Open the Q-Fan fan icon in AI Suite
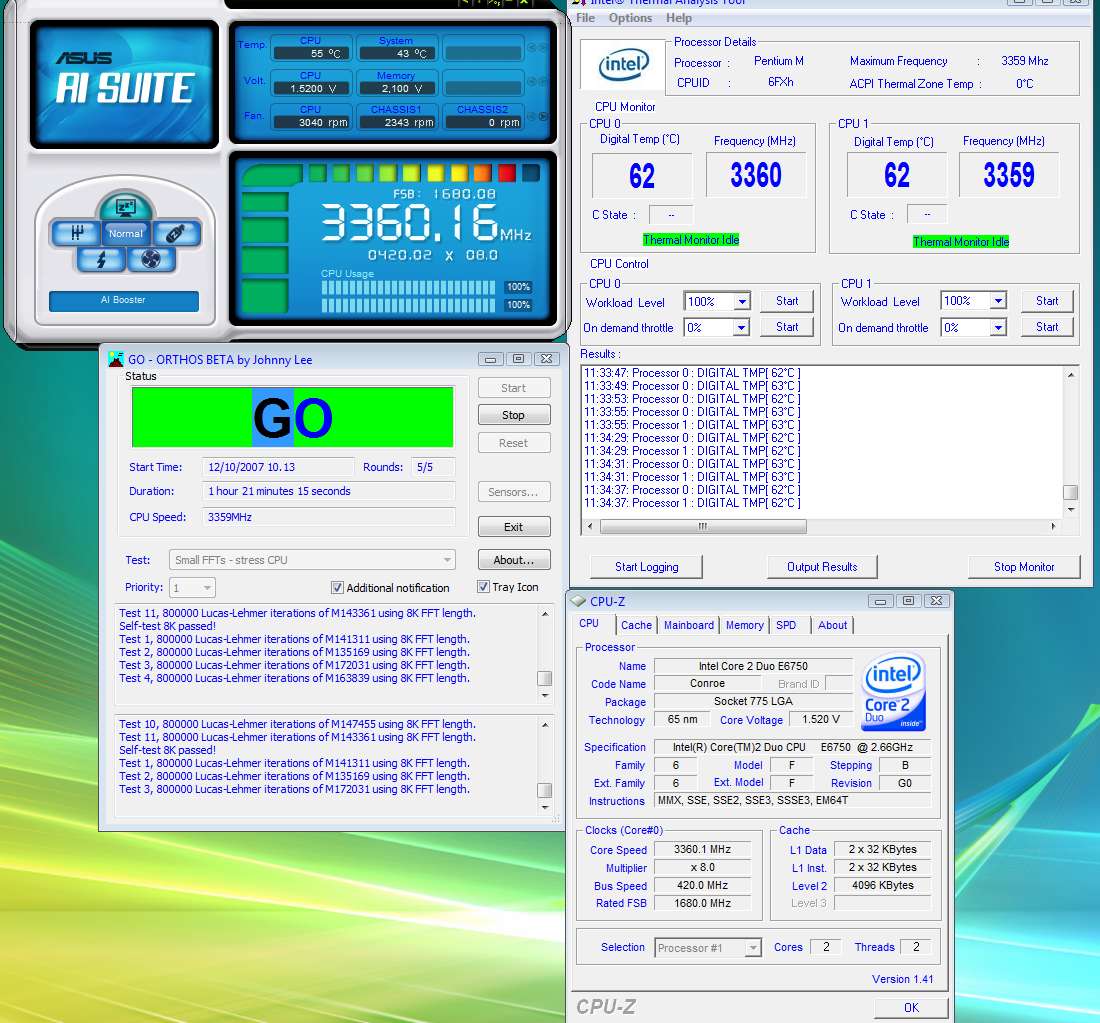The width and height of the screenshot is (1100, 1023). (151, 260)
